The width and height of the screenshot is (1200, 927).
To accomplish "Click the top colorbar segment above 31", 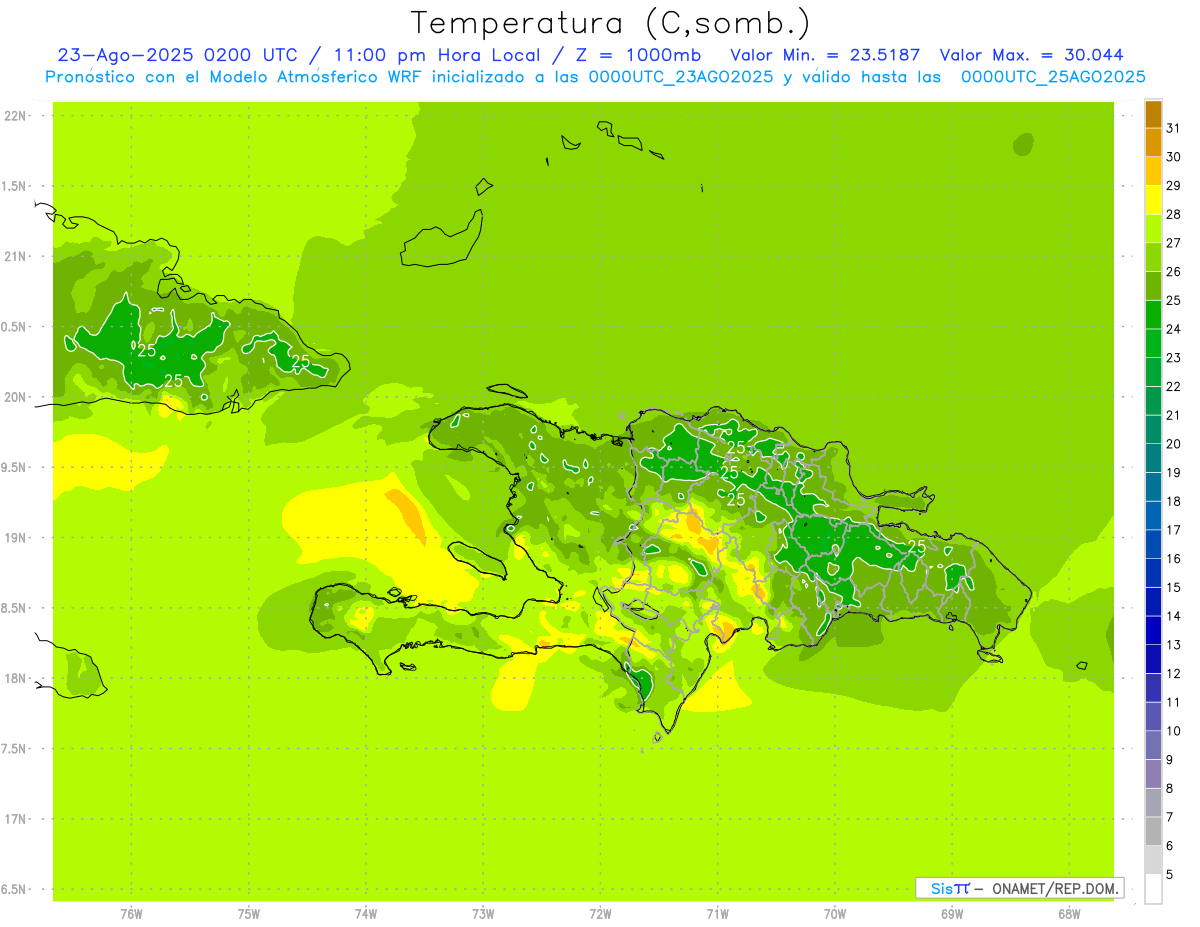I will pos(1153,114).
